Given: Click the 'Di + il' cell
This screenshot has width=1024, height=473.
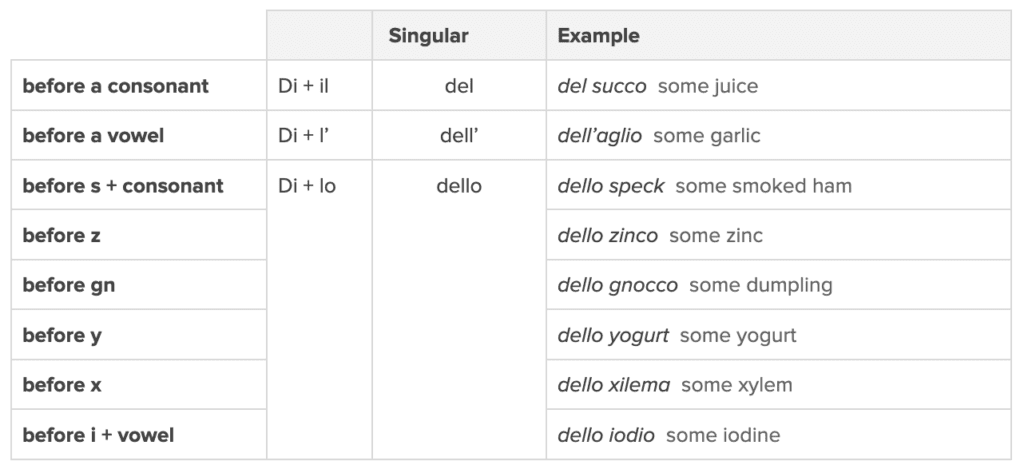Looking at the screenshot, I should tap(304, 86).
